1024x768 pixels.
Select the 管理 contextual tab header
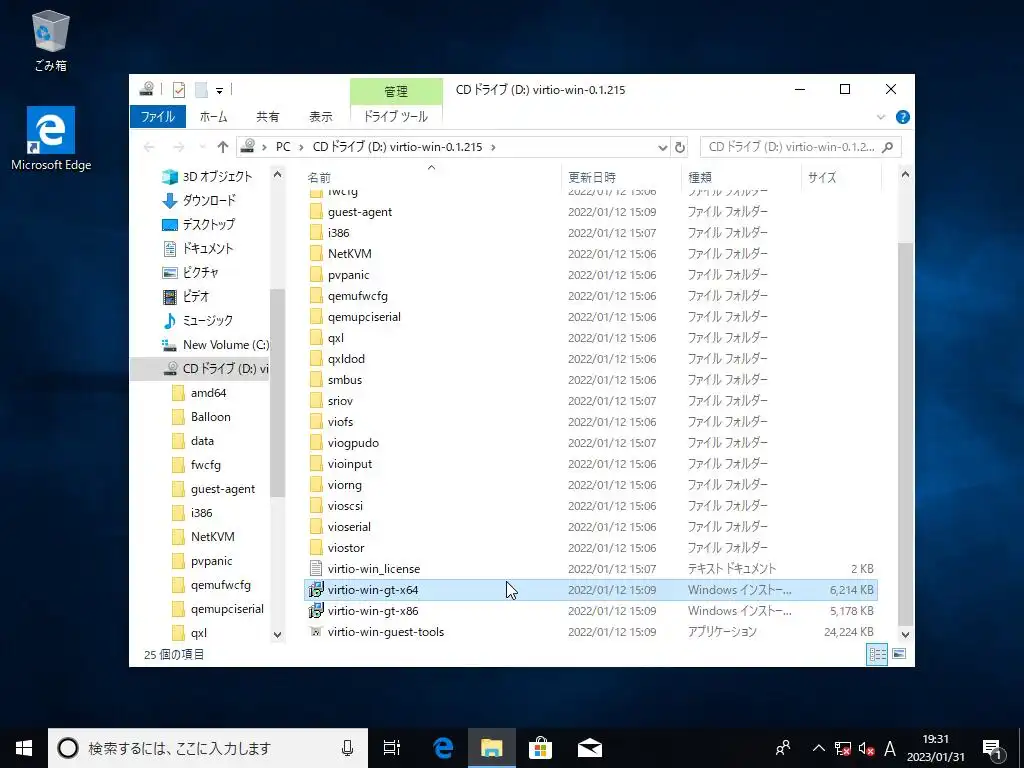(396, 91)
